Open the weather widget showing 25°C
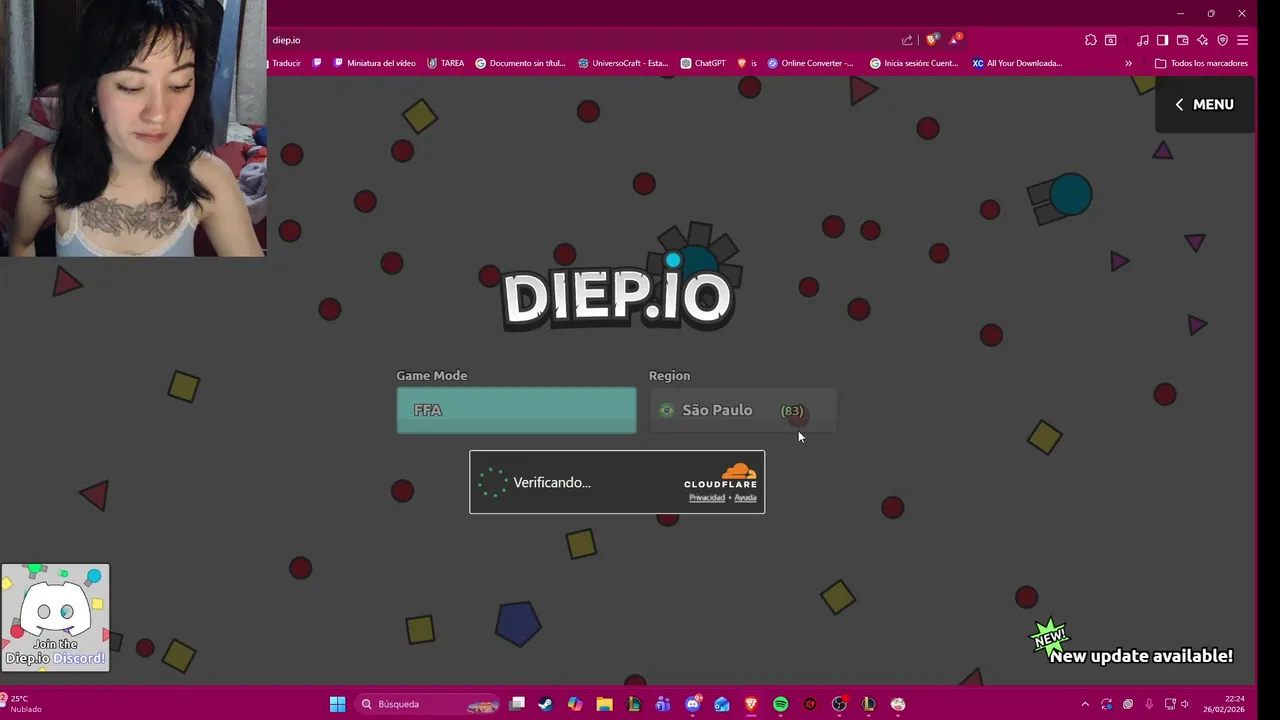Viewport: 1280px width, 720px height. pos(22,704)
